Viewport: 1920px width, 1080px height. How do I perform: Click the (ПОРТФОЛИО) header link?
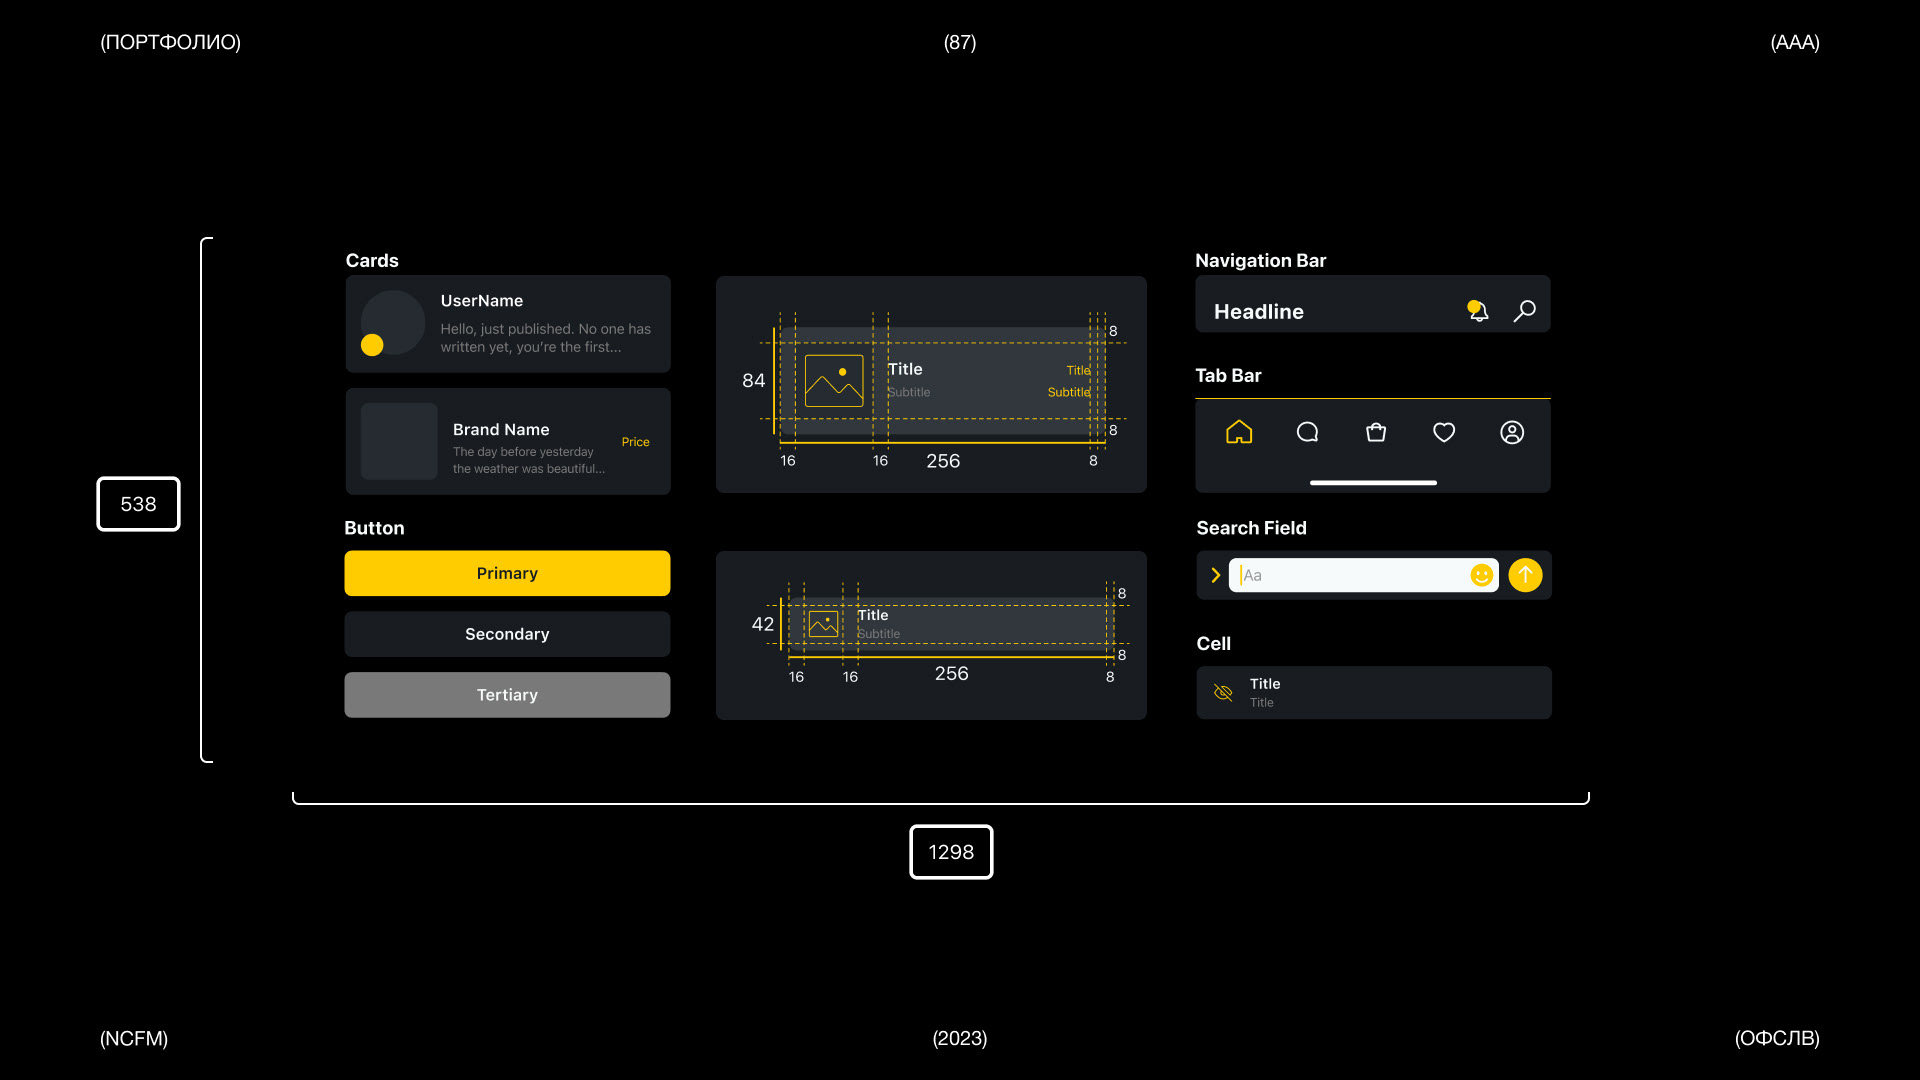click(x=170, y=42)
